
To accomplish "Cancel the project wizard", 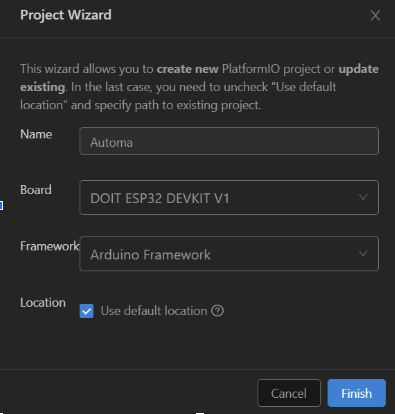I will (289, 393).
